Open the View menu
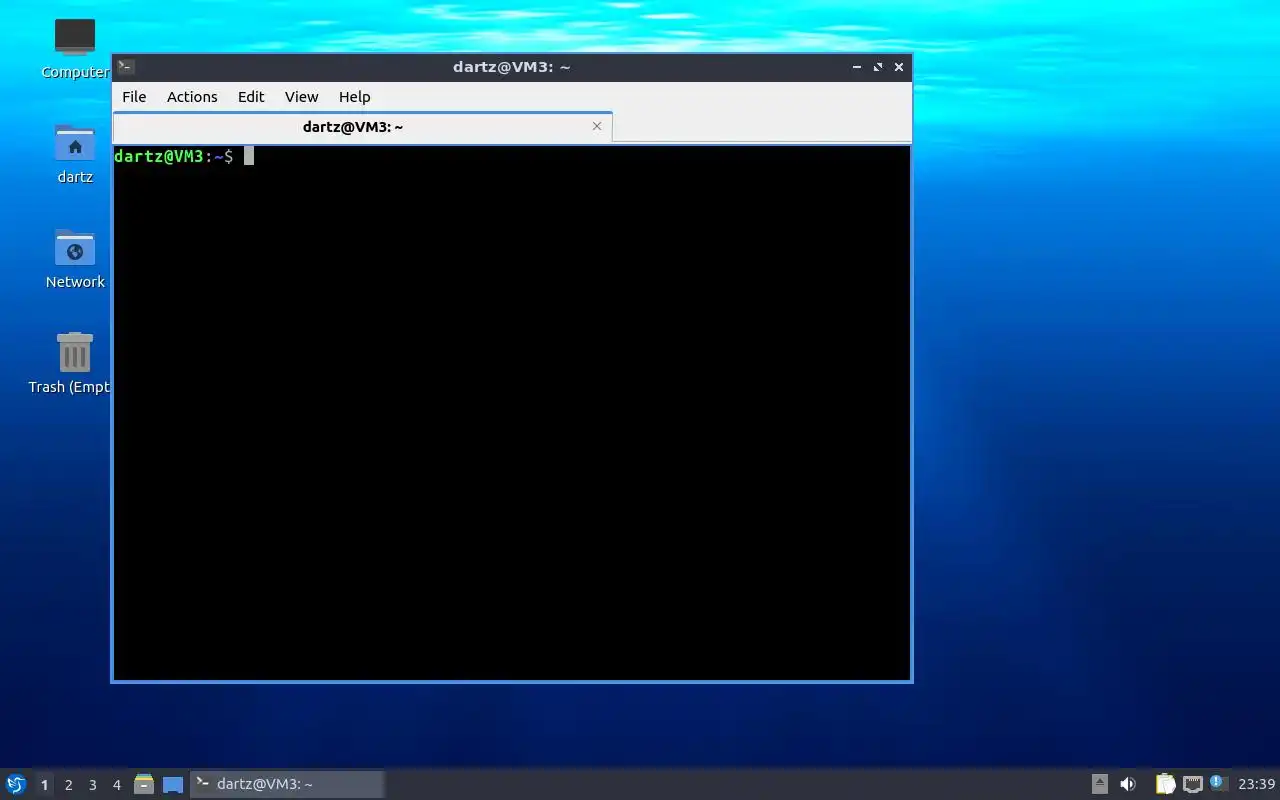The height and width of the screenshot is (800, 1280). click(301, 97)
